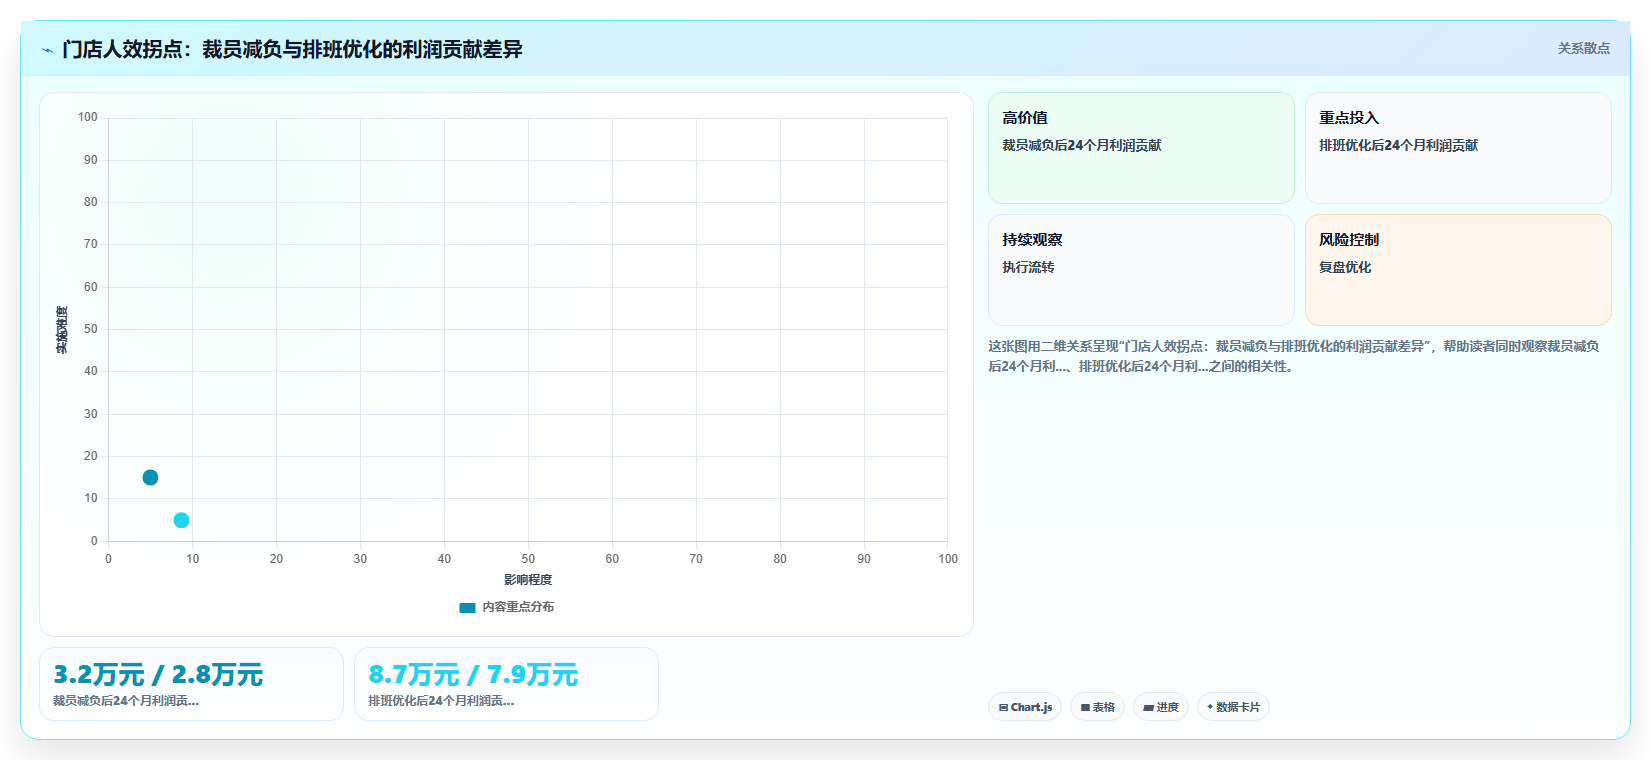Open the 高价值 card

coord(1141,148)
